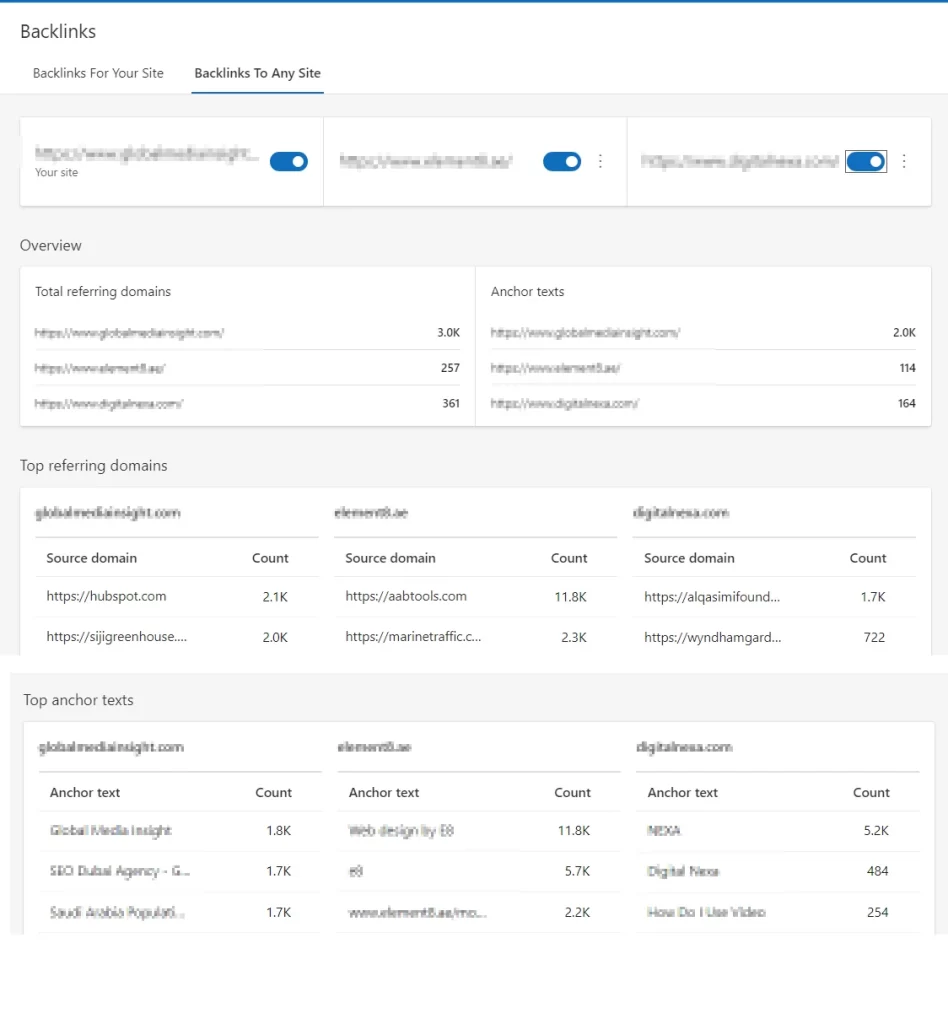Select the 'Digital Nexa' anchor text entry

[683, 872]
